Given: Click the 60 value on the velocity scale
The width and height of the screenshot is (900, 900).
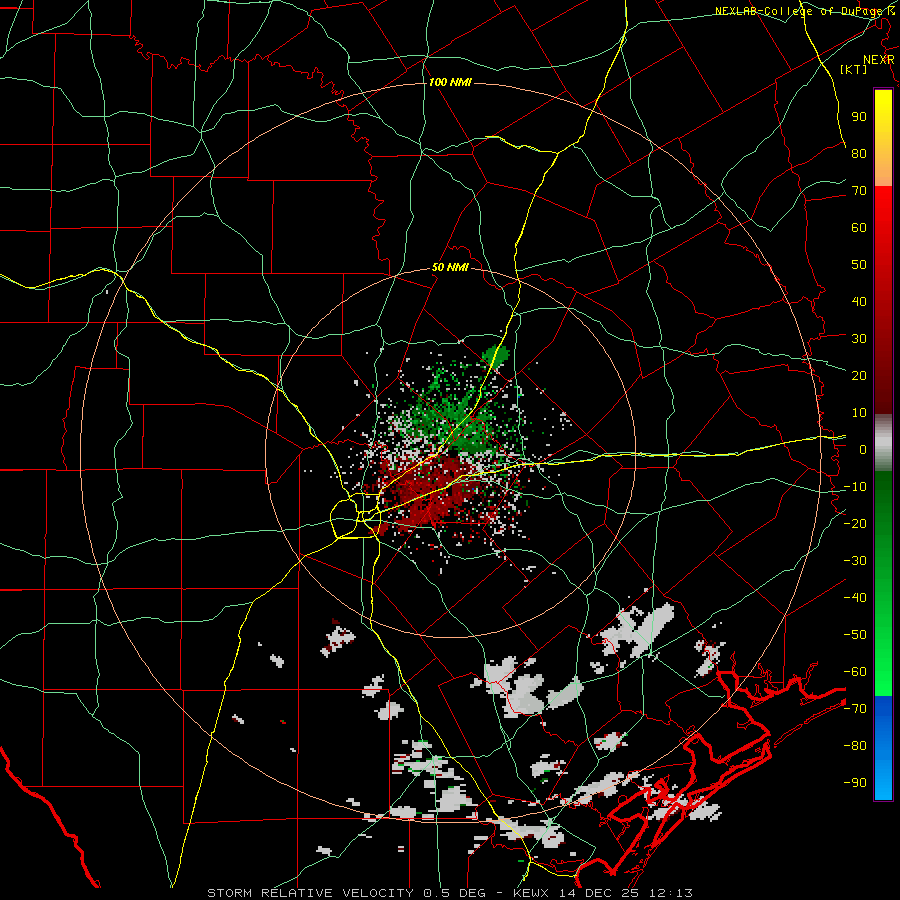Looking at the screenshot, I should 859,228.
